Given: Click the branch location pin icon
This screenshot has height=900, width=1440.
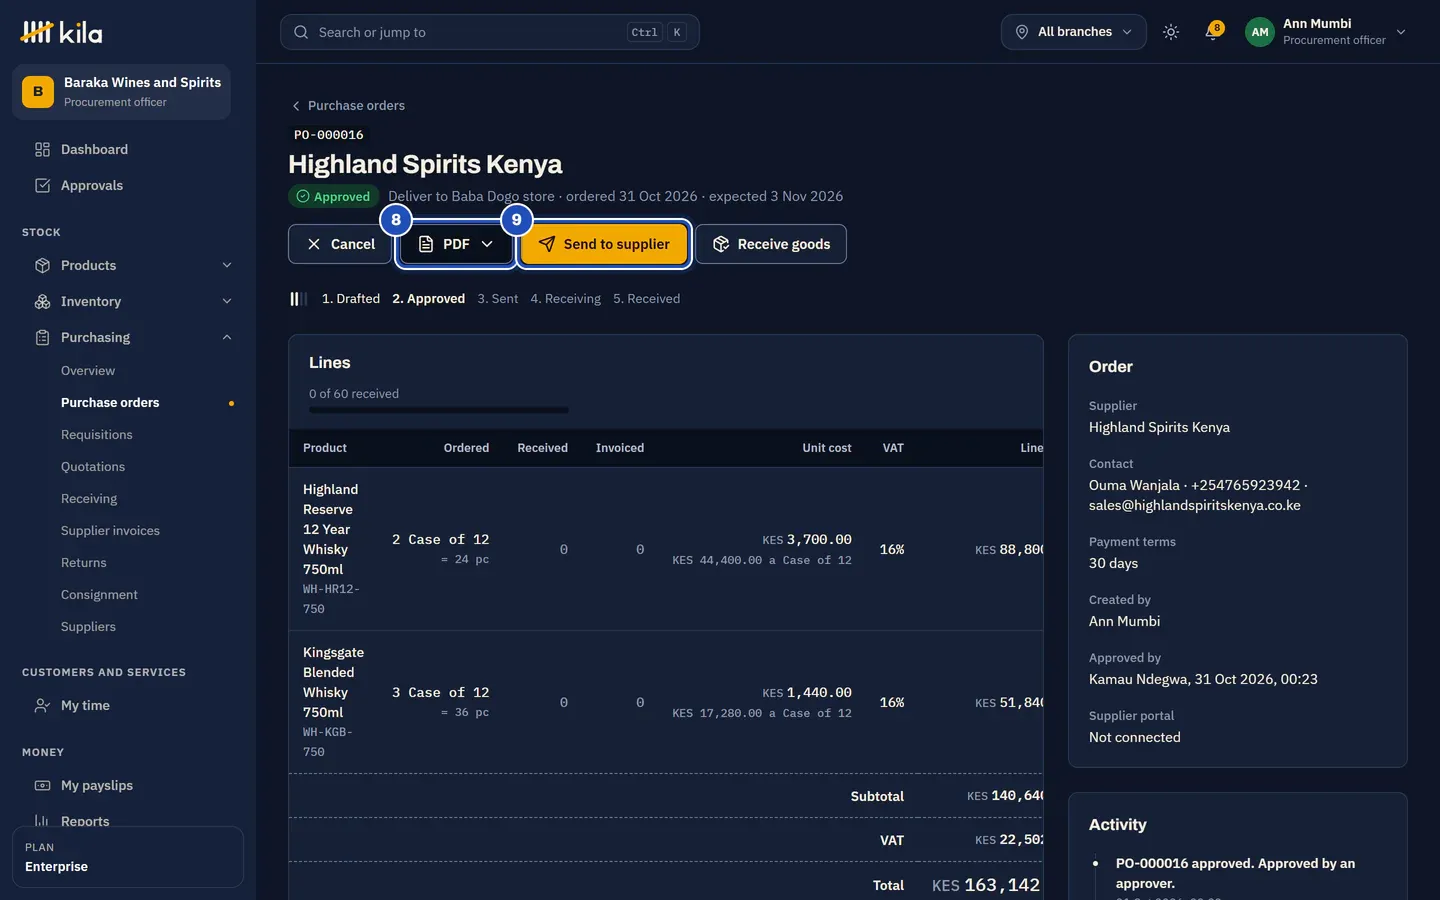Looking at the screenshot, I should (x=1022, y=32).
